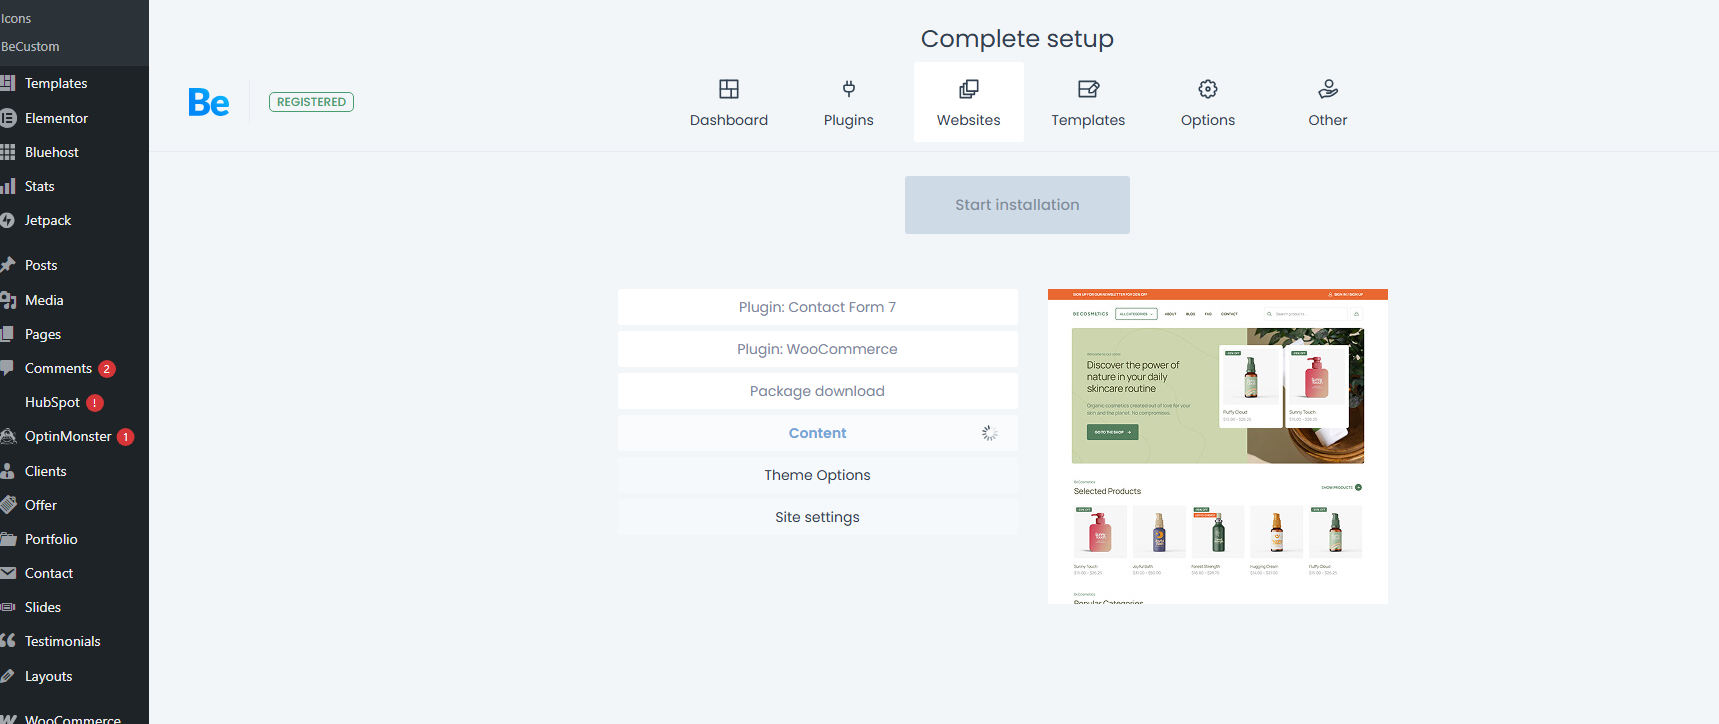Screen dimensions: 1719x724
Task: Select the Theme Options install step
Action: coord(817,475)
